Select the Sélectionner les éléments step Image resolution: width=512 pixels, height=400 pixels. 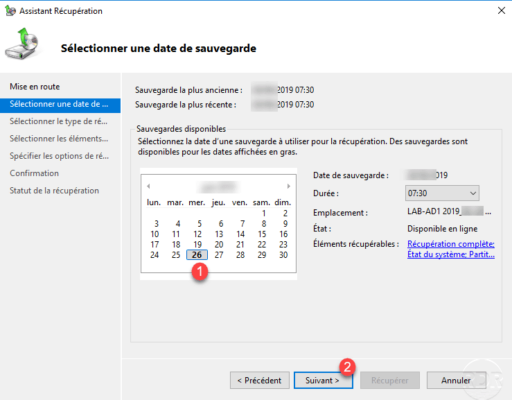(x=59, y=139)
